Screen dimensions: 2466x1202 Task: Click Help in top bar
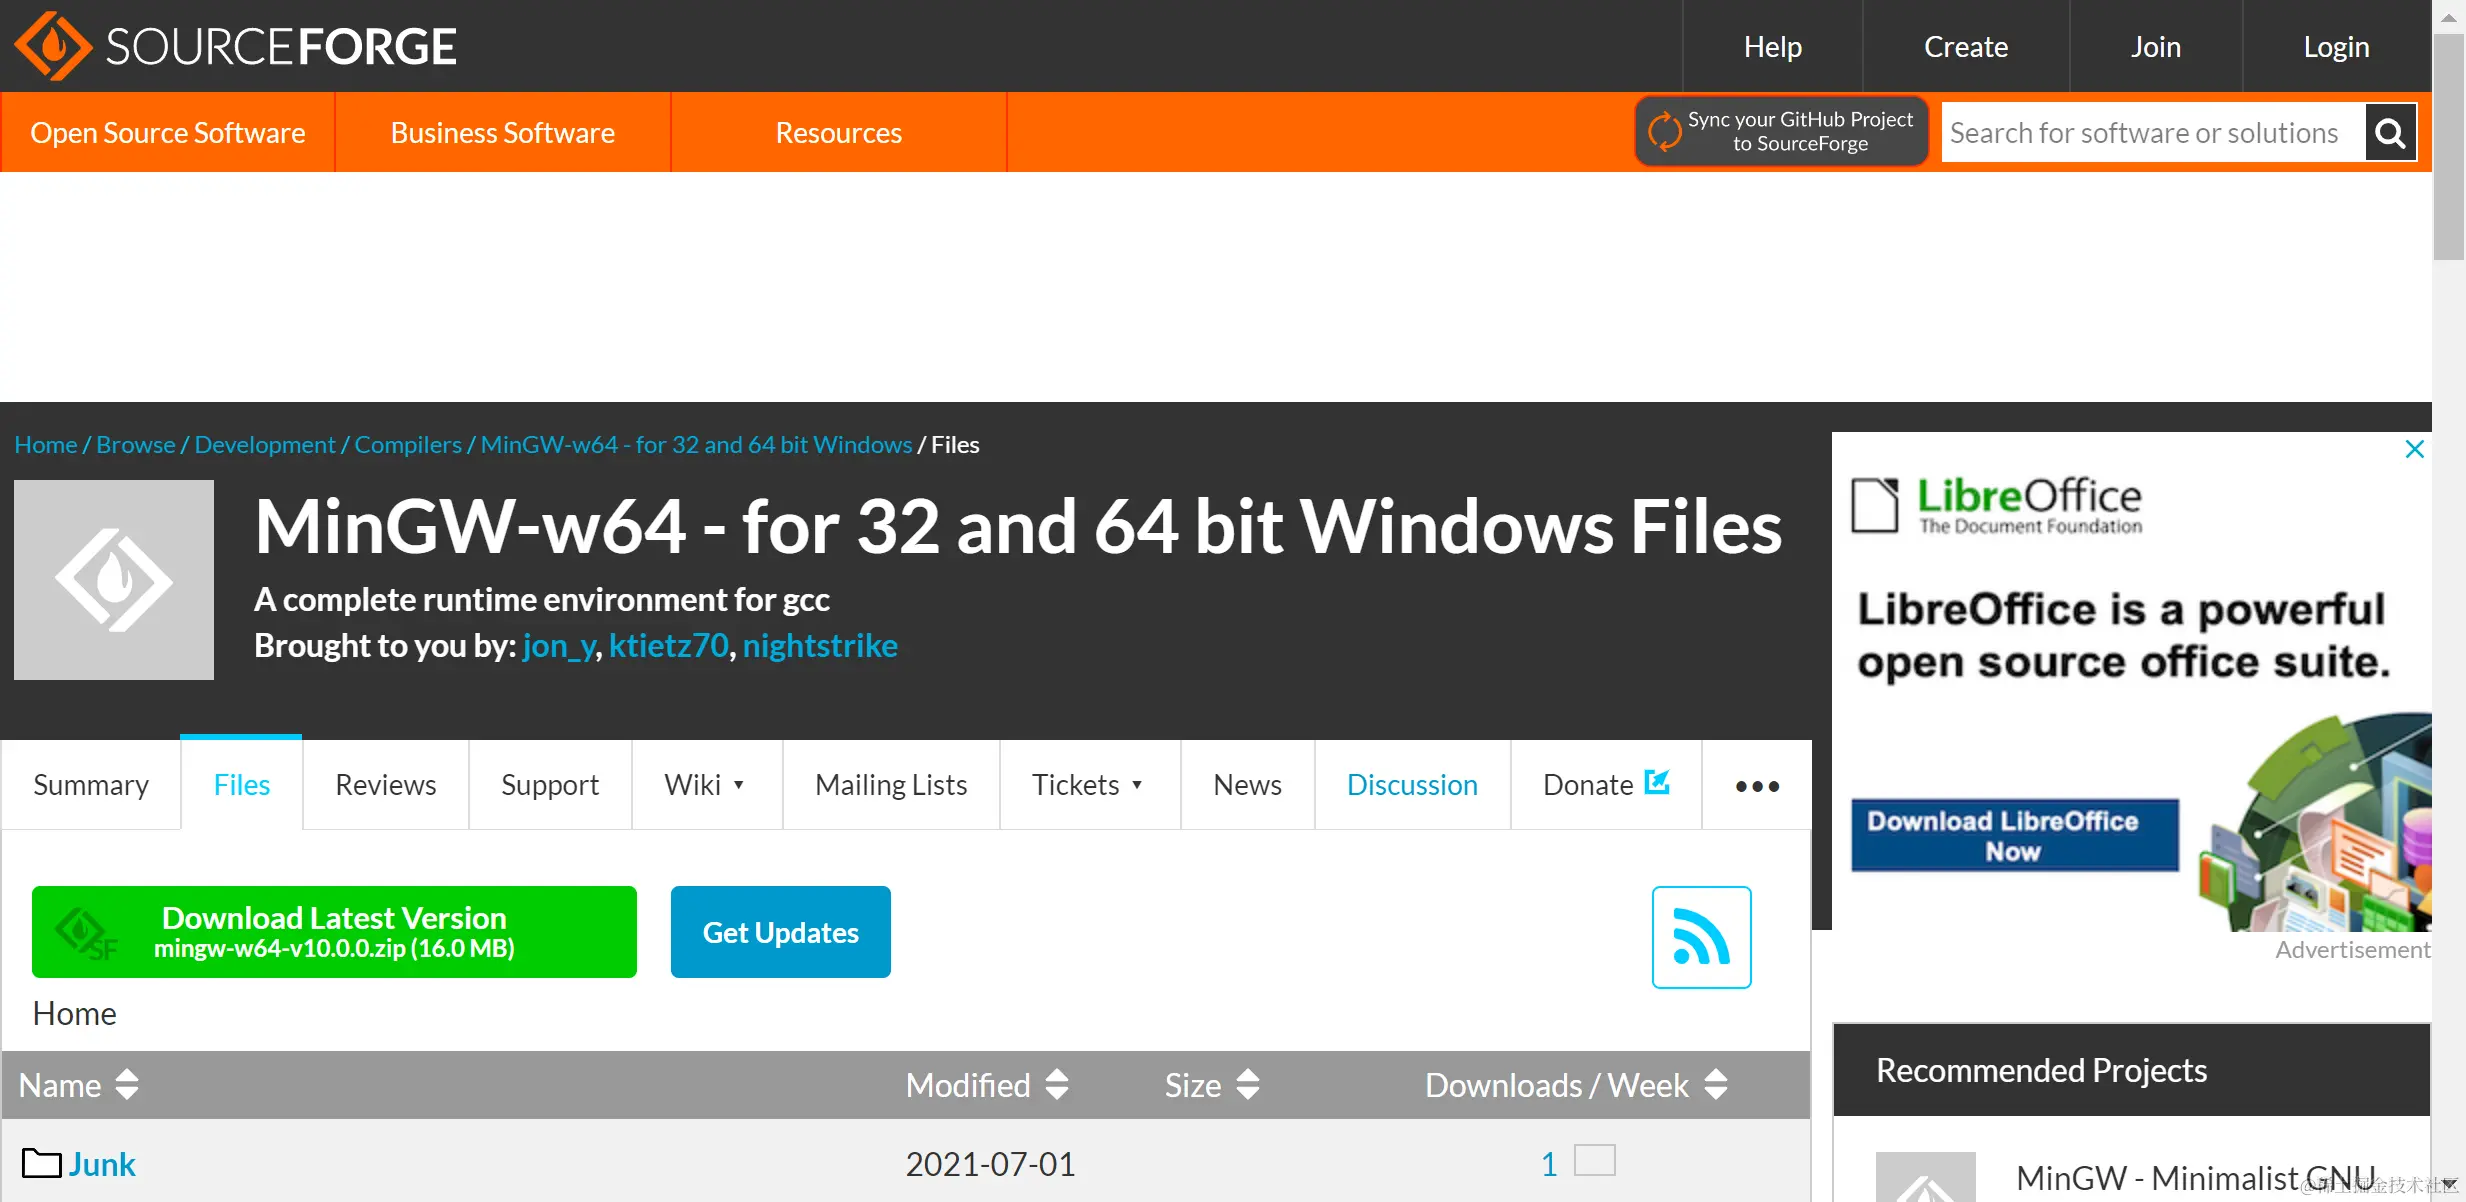pyautogui.click(x=1773, y=46)
